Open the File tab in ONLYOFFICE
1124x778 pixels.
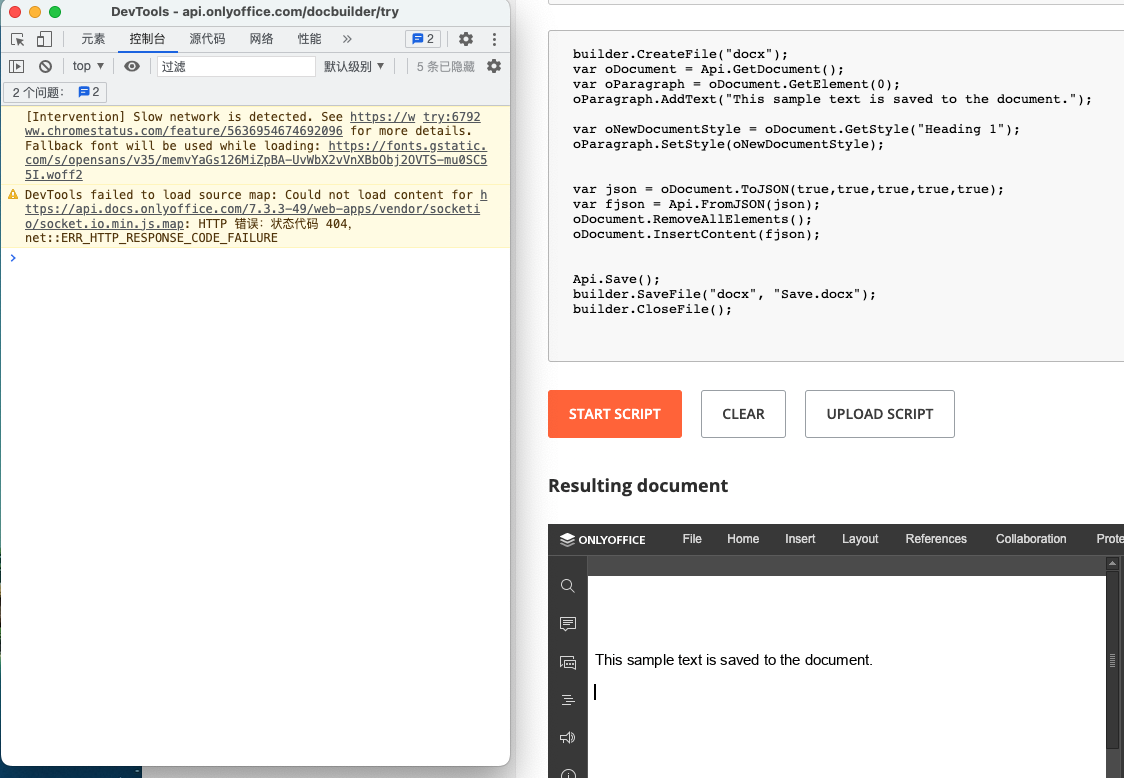coord(692,539)
